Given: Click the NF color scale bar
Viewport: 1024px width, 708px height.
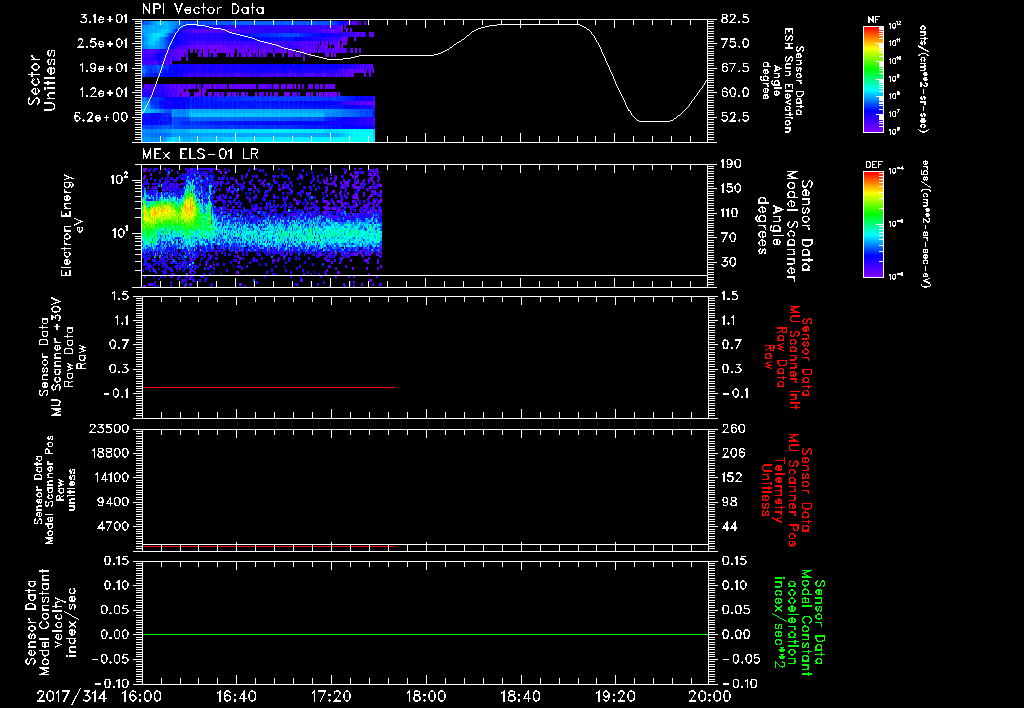Looking at the screenshot, I should pyautogui.click(x=873, y=78).
